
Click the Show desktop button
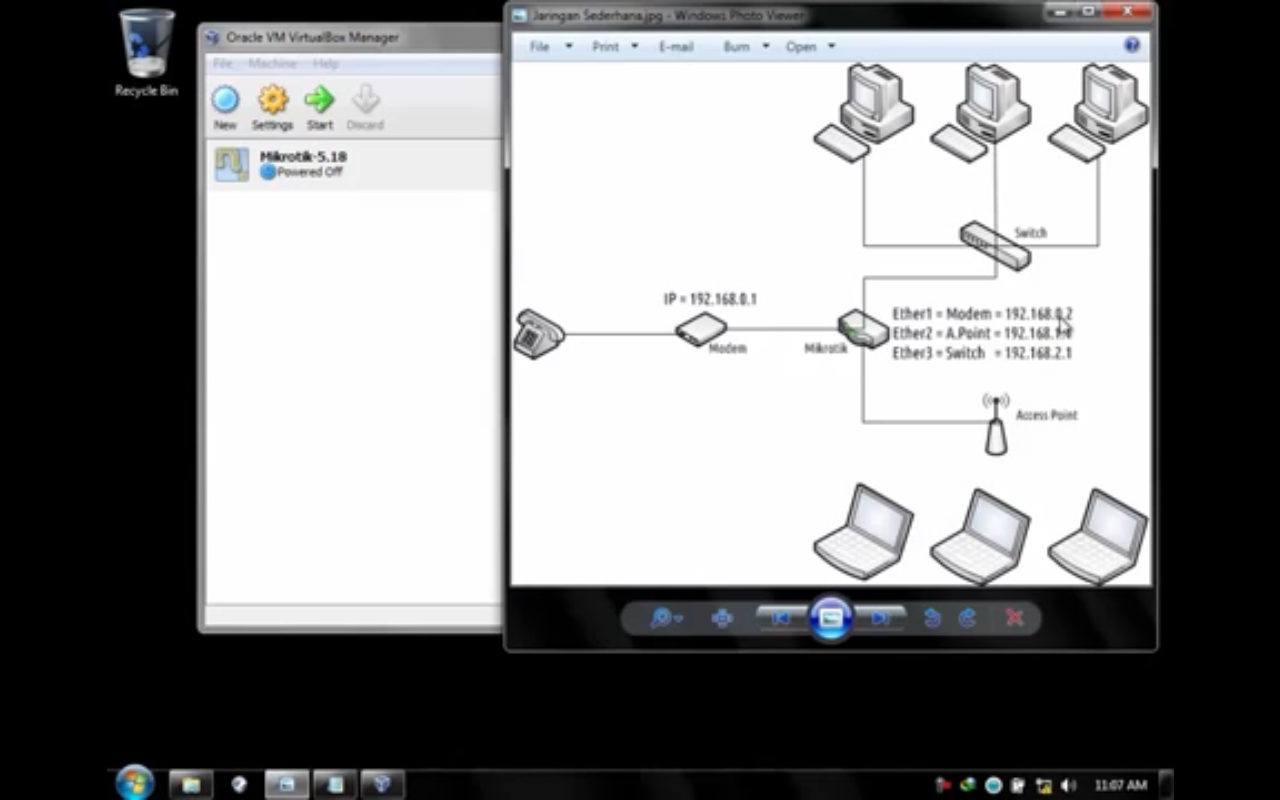point(1165,785)
